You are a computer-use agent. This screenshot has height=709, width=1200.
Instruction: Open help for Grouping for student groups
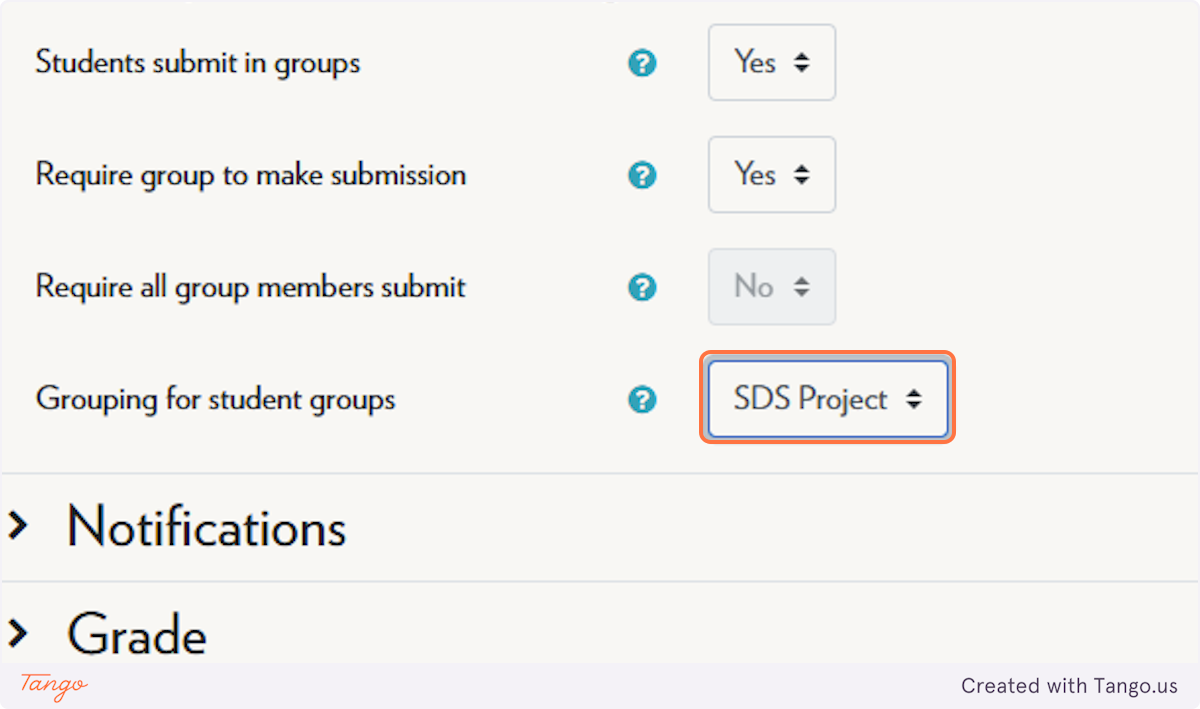coord(642,400)
